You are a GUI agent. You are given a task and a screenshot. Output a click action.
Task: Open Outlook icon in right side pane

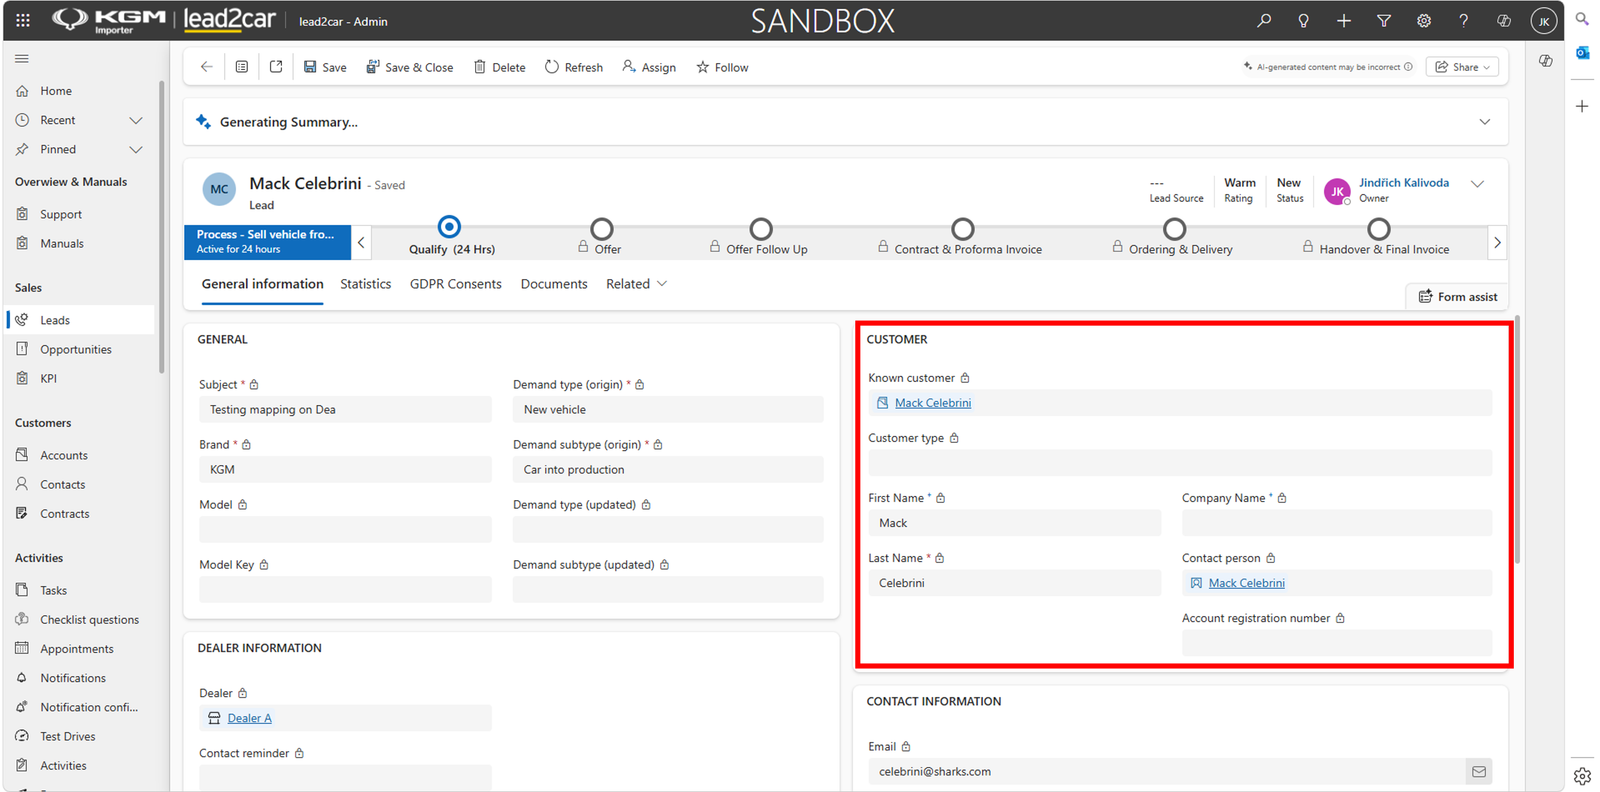tap(1582, 52)
